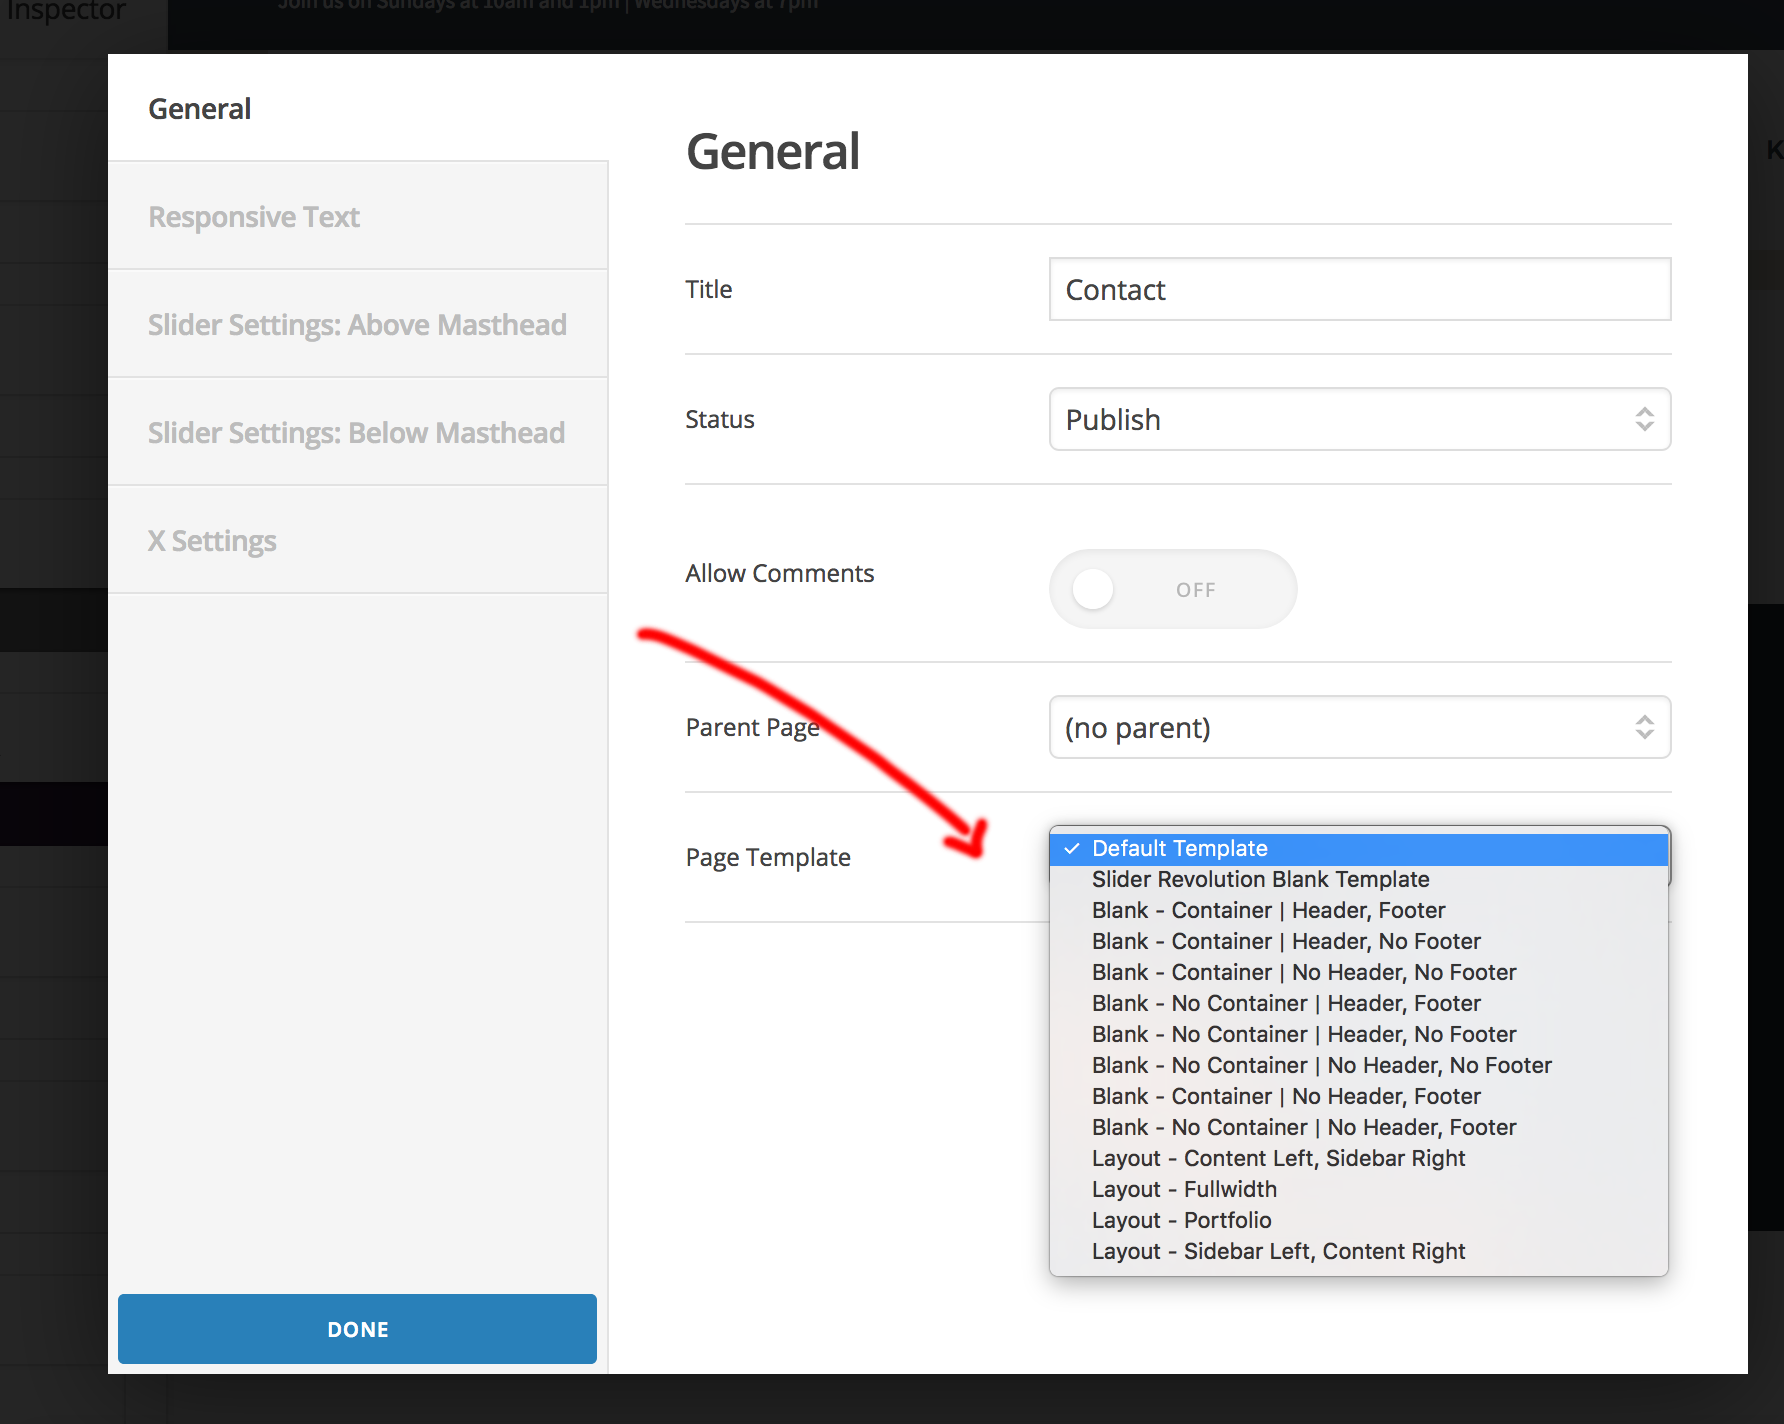Click the Inspector tab at top left
Viewport: 1784px width, 1424px height.
[65, 12]
